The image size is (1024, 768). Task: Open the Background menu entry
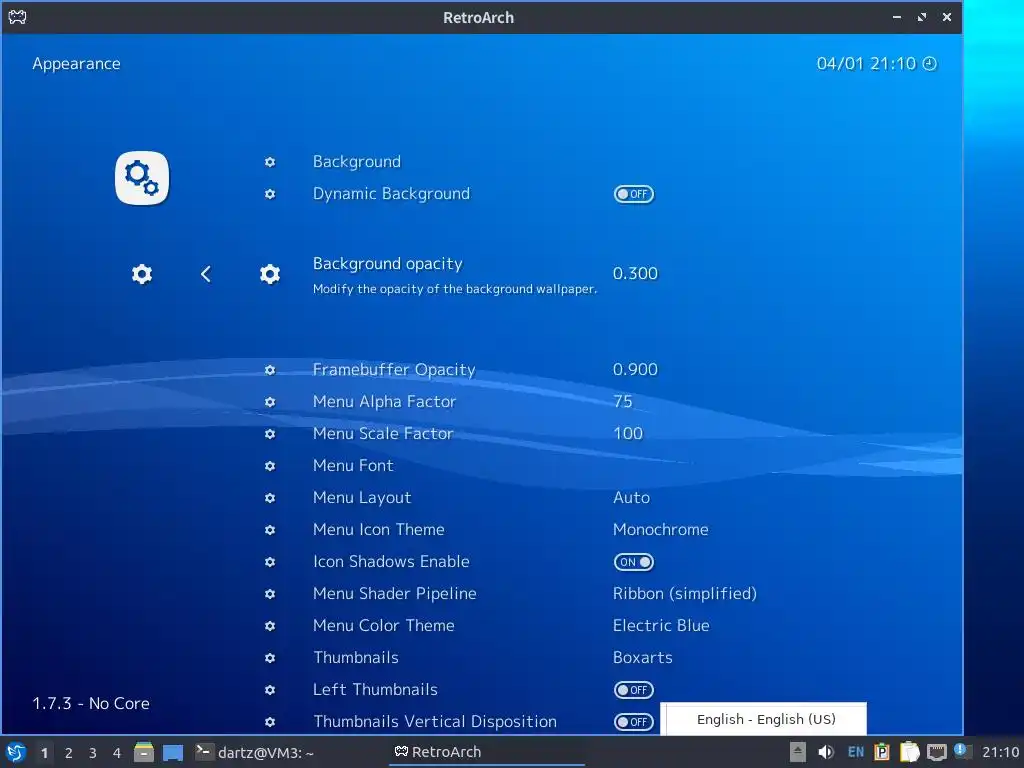point(357,162)
